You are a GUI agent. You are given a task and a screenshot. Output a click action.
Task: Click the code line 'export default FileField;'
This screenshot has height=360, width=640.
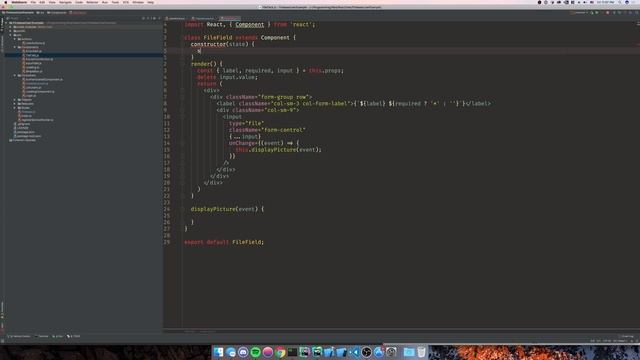coord(224,242)
